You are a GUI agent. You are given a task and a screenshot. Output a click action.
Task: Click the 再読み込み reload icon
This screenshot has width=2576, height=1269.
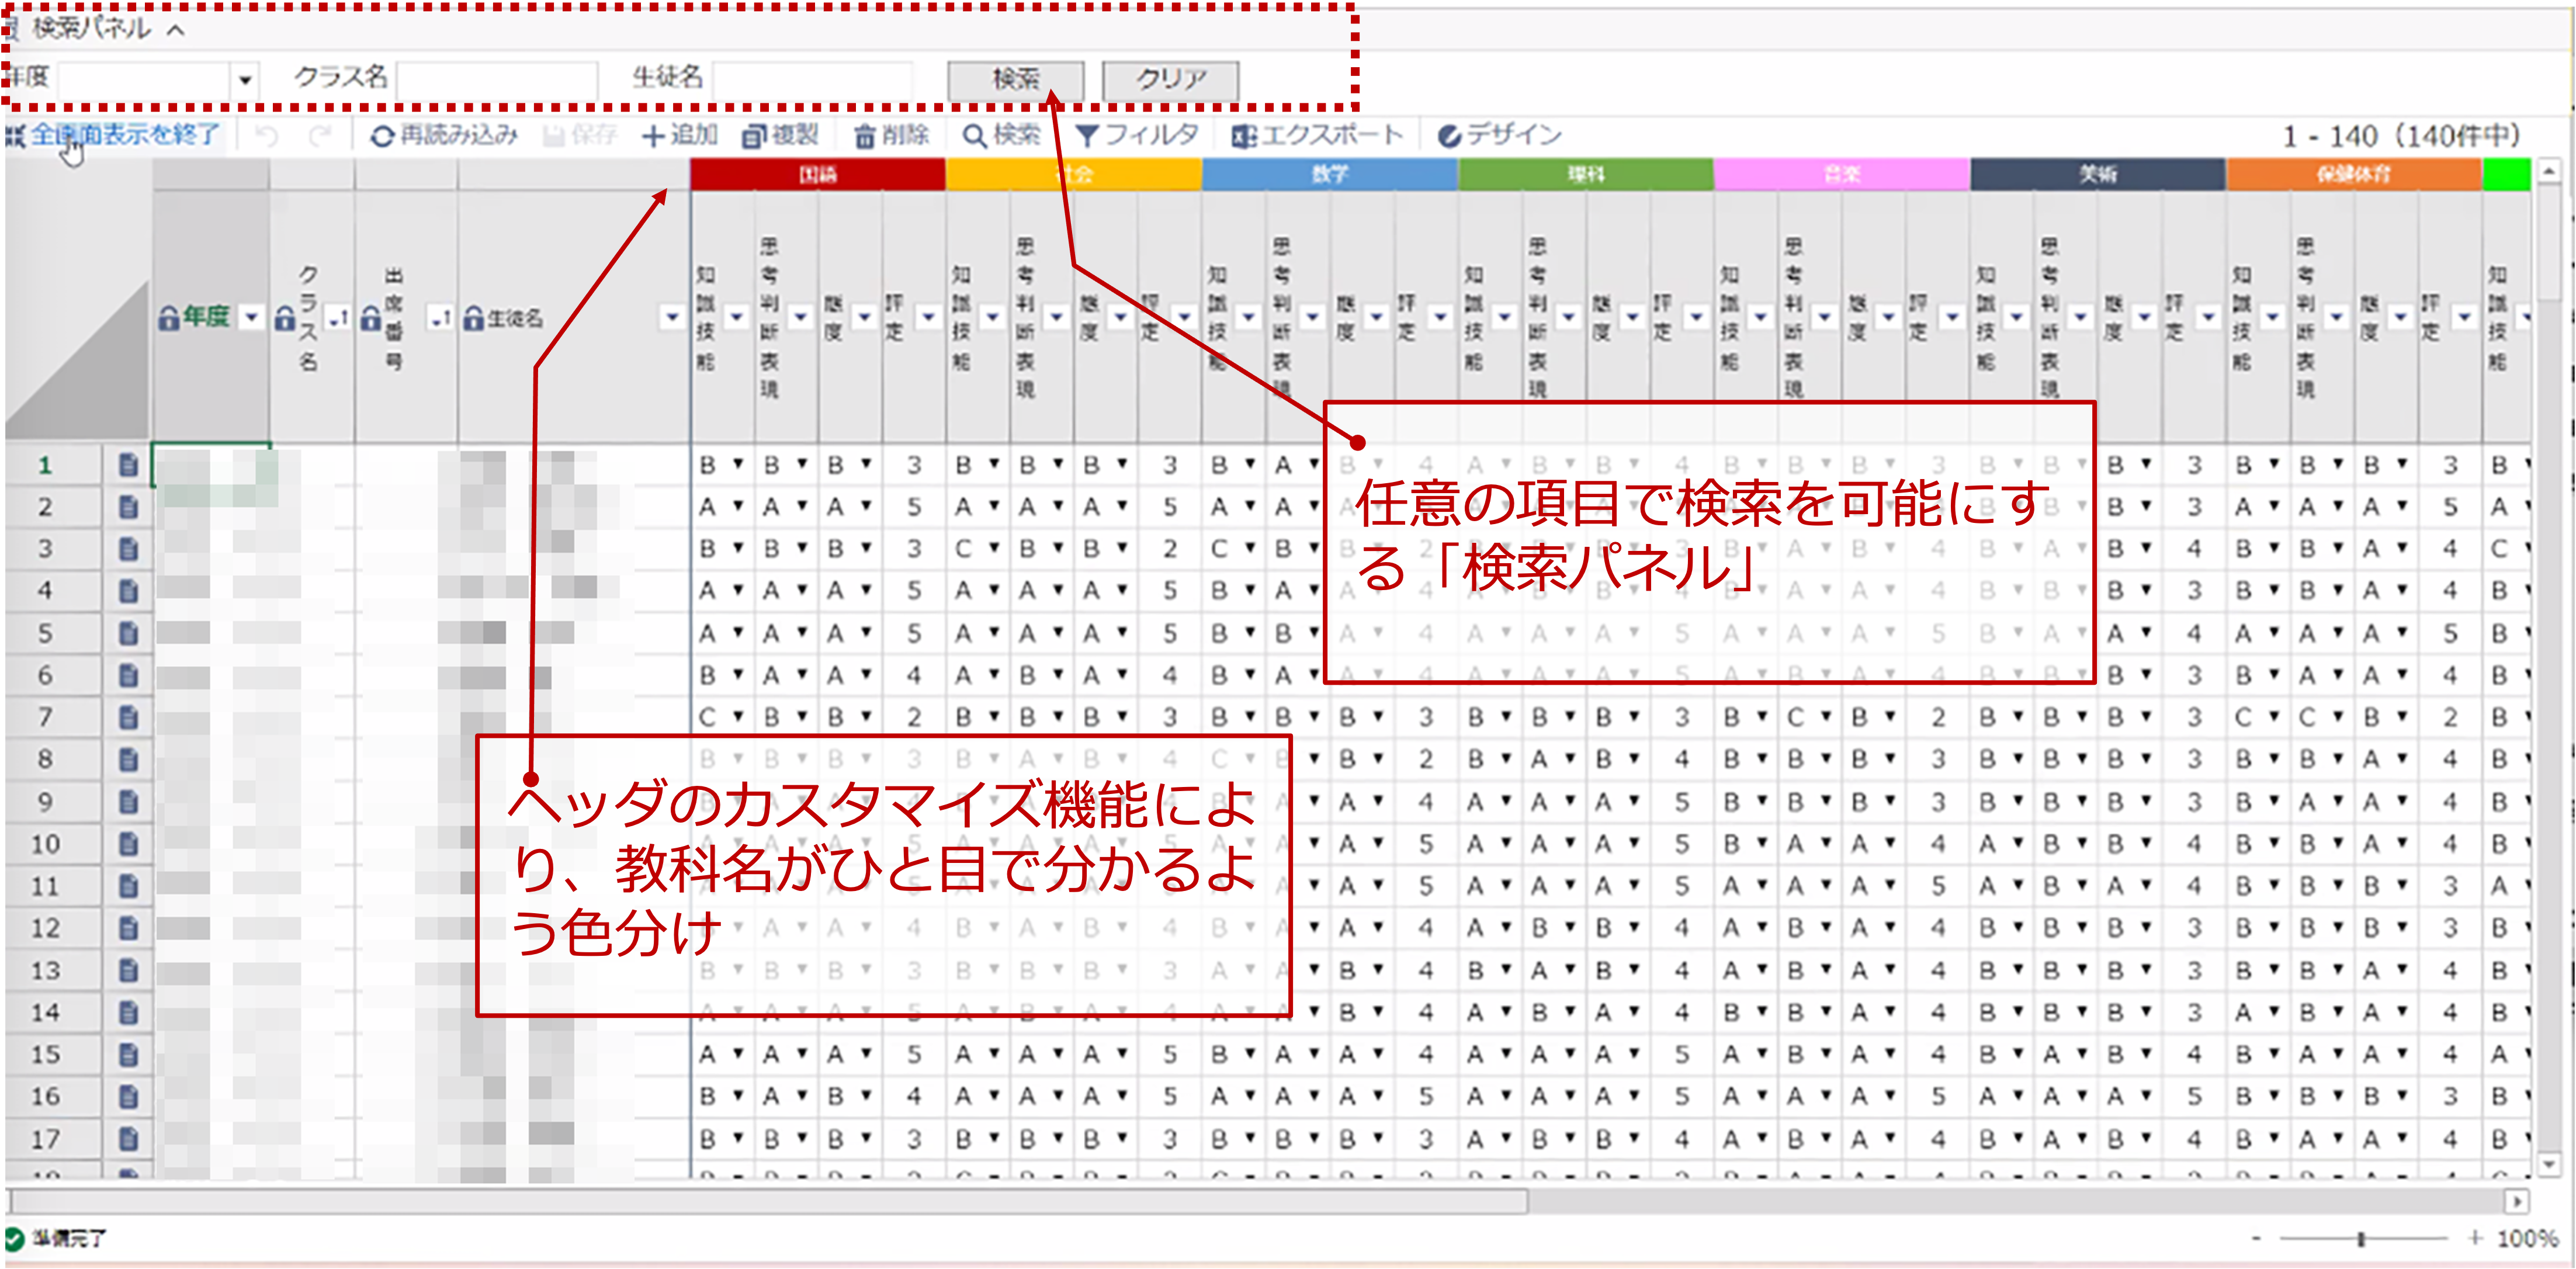click(x=382, y=136)
